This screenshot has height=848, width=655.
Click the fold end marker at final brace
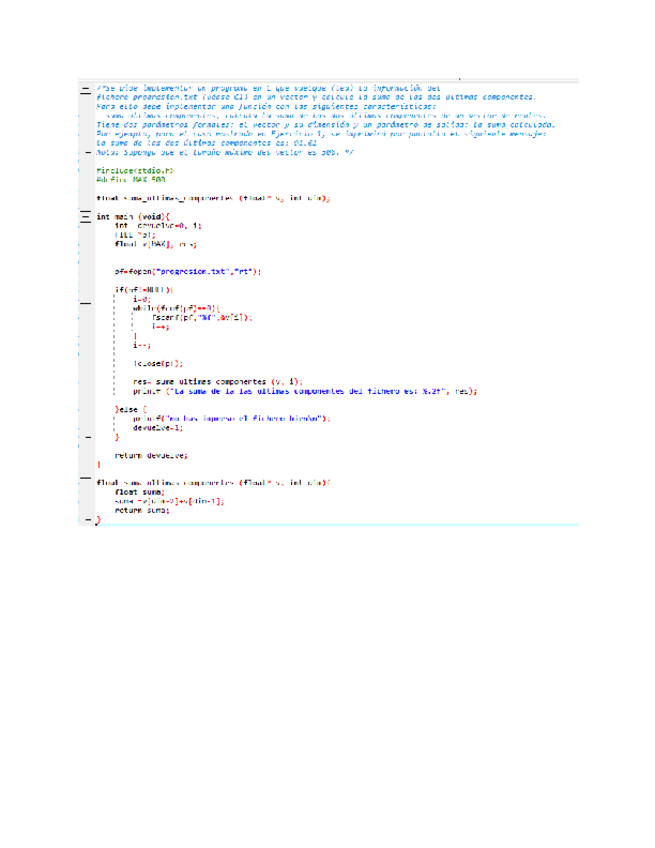pos(87,519)
